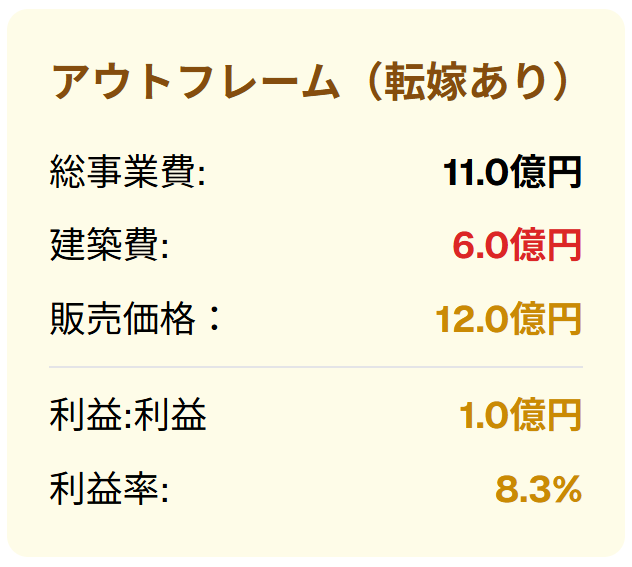Click the full-width colon after 販売価格
This screenshot has height=567, width=632.
pos(211,319)
